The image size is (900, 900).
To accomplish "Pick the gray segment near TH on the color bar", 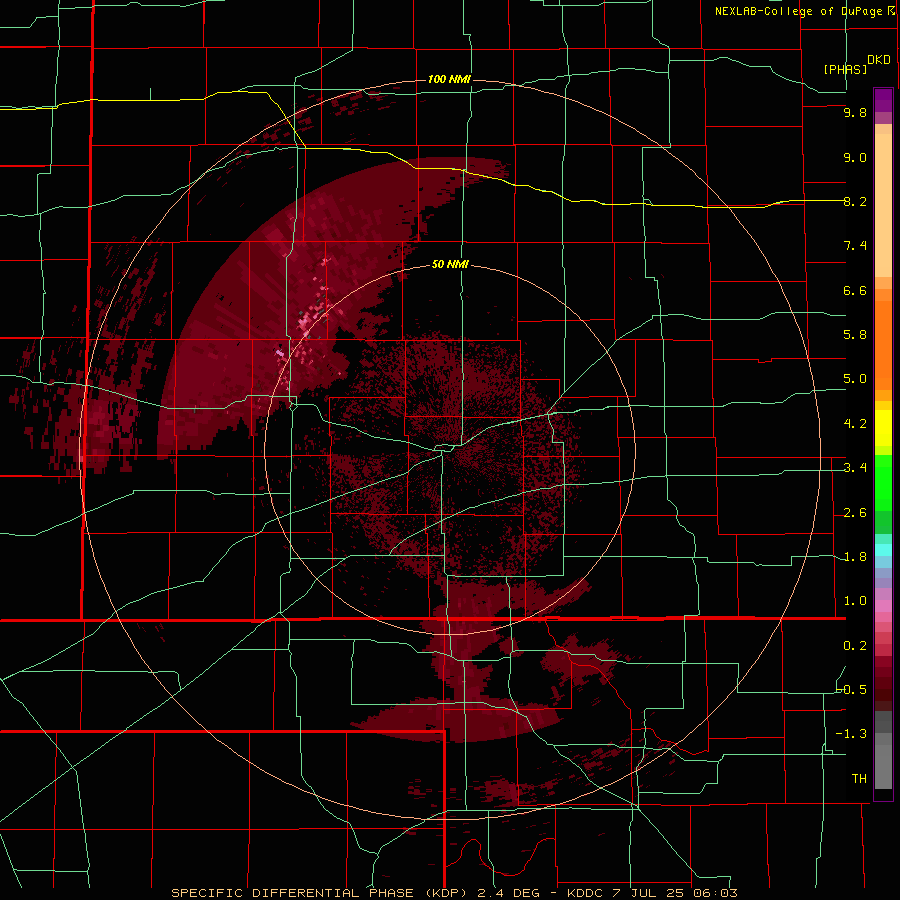I will point(883,763).
